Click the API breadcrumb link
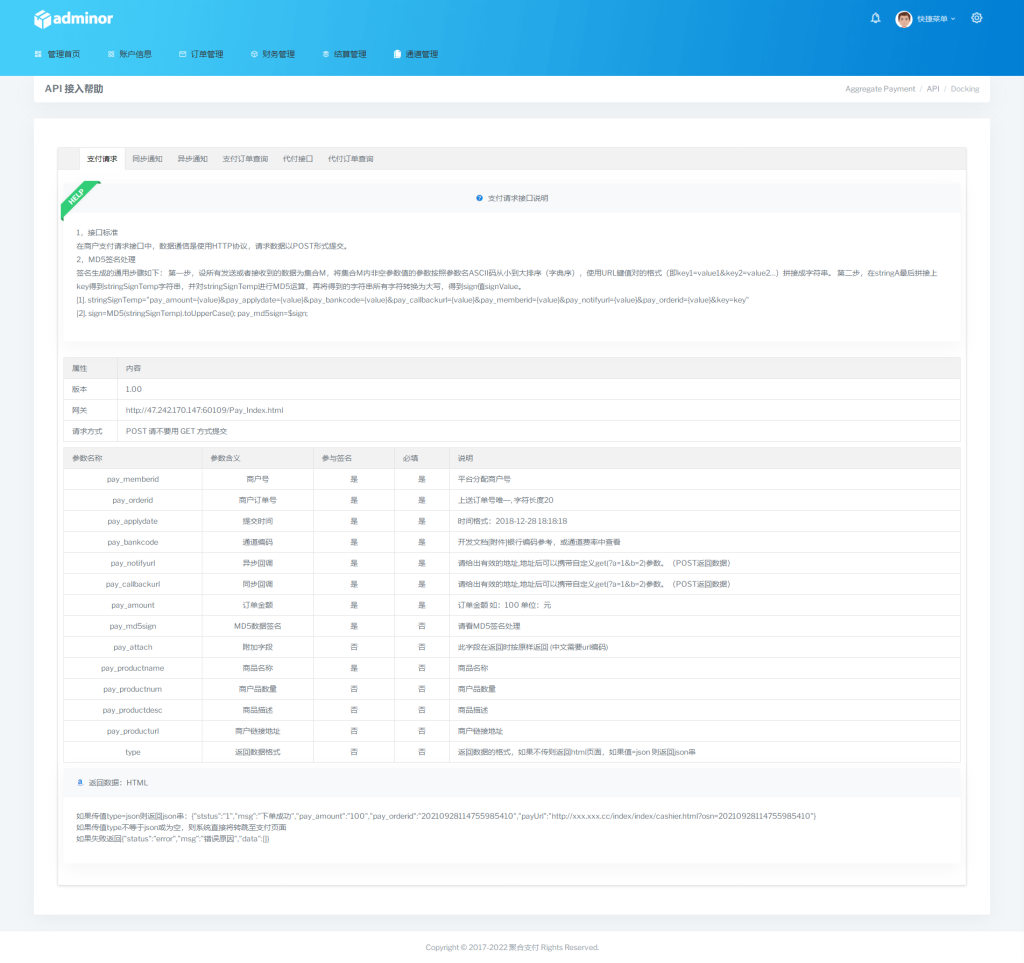 (x=932, y=89)
